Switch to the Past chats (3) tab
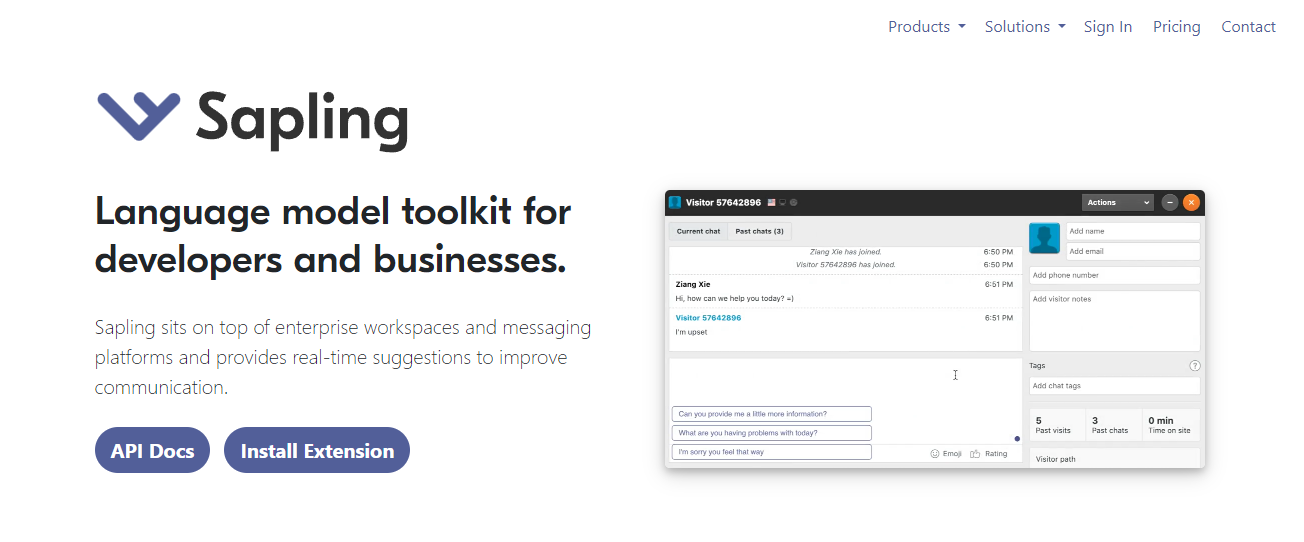Screen dimensions: 1304x542 pos(760,231)
